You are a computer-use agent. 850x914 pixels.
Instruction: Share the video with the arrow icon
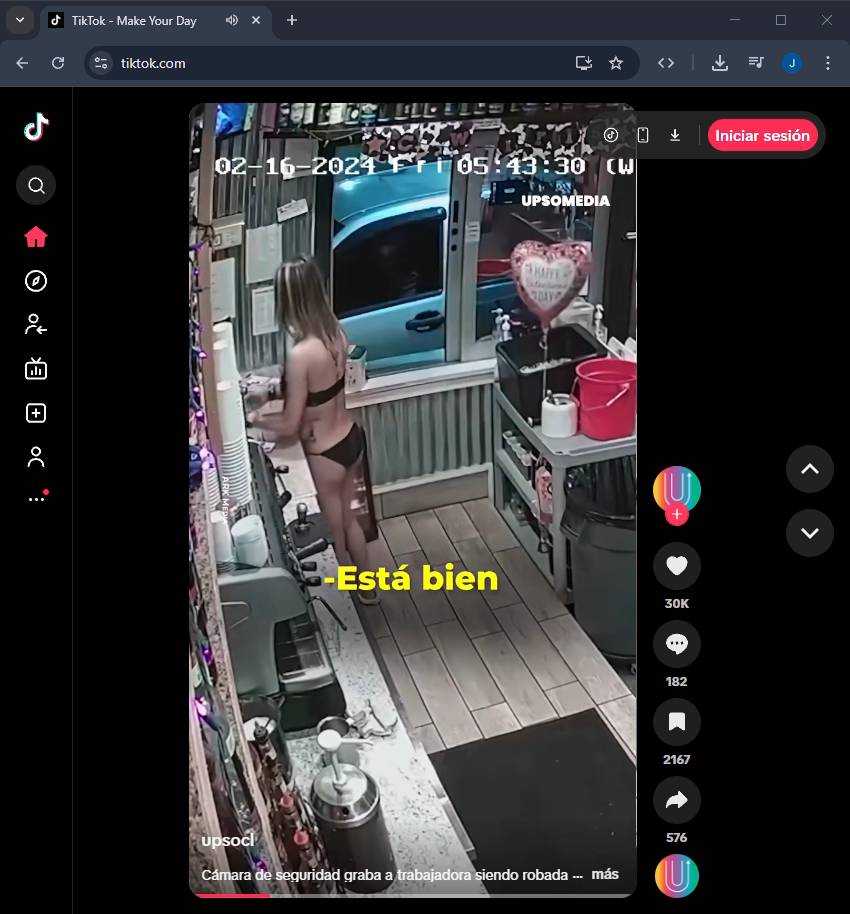pyautogui.click(x=677, y=800)
